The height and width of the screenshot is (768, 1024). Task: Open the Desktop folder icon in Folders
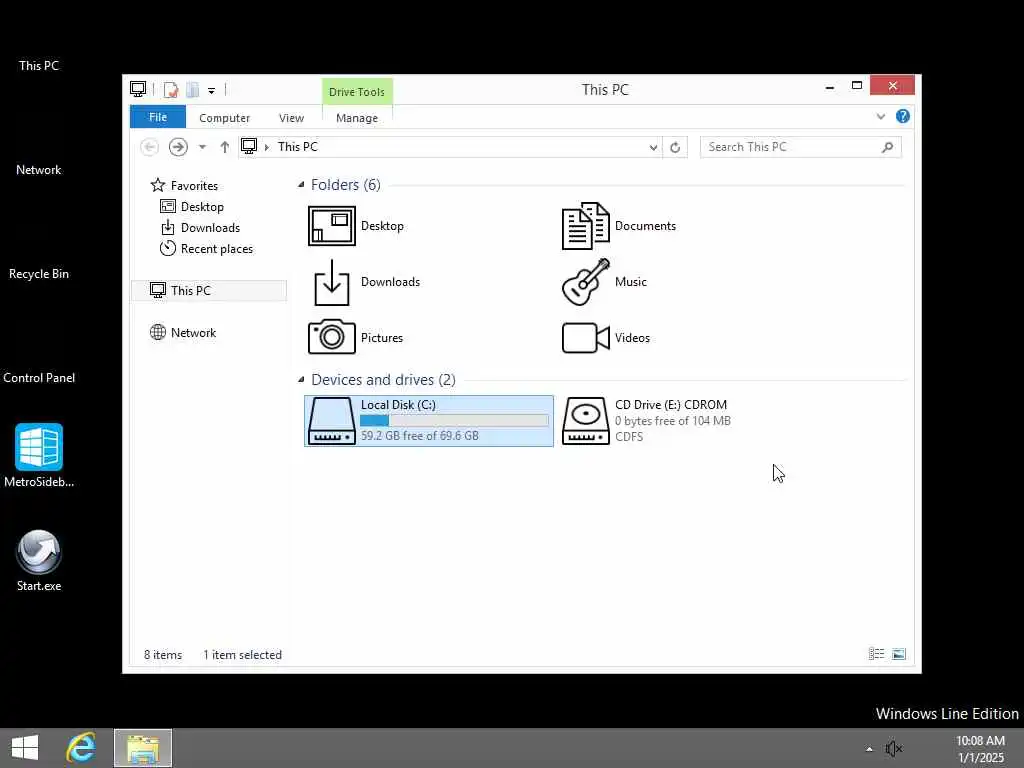(x=332, y=226)
